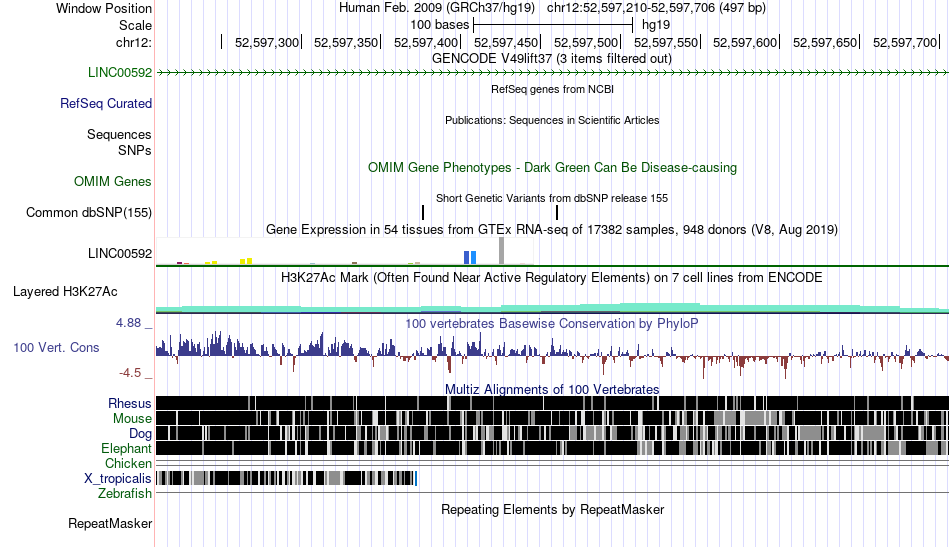Viewport: 950px width, 547px height.
Task: Click the Rhesus alignment label
Action: [x=130, y=403]
